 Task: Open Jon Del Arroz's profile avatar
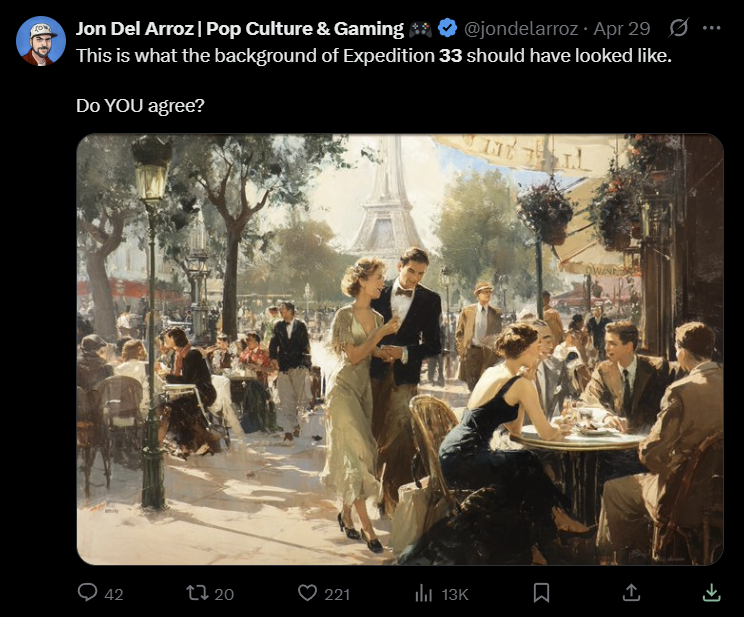[41, 41]
